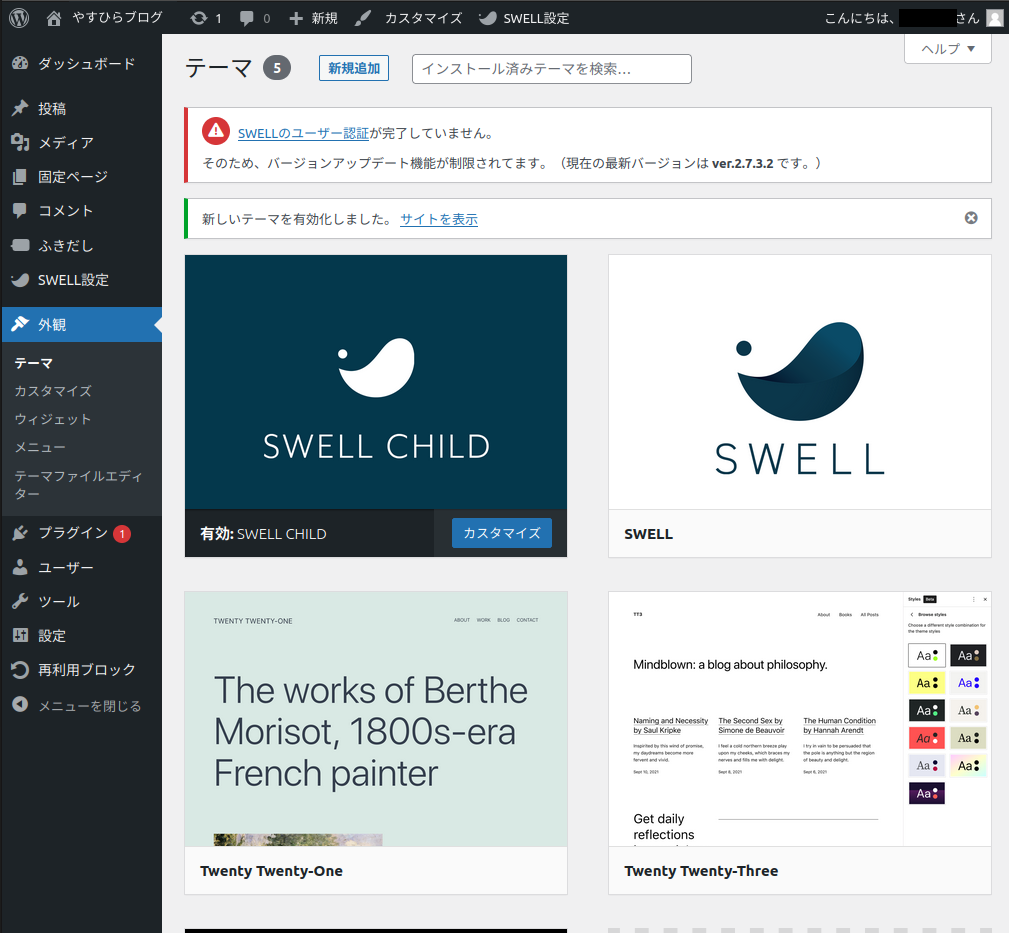Click the Media library icon

tap(21, 142)
